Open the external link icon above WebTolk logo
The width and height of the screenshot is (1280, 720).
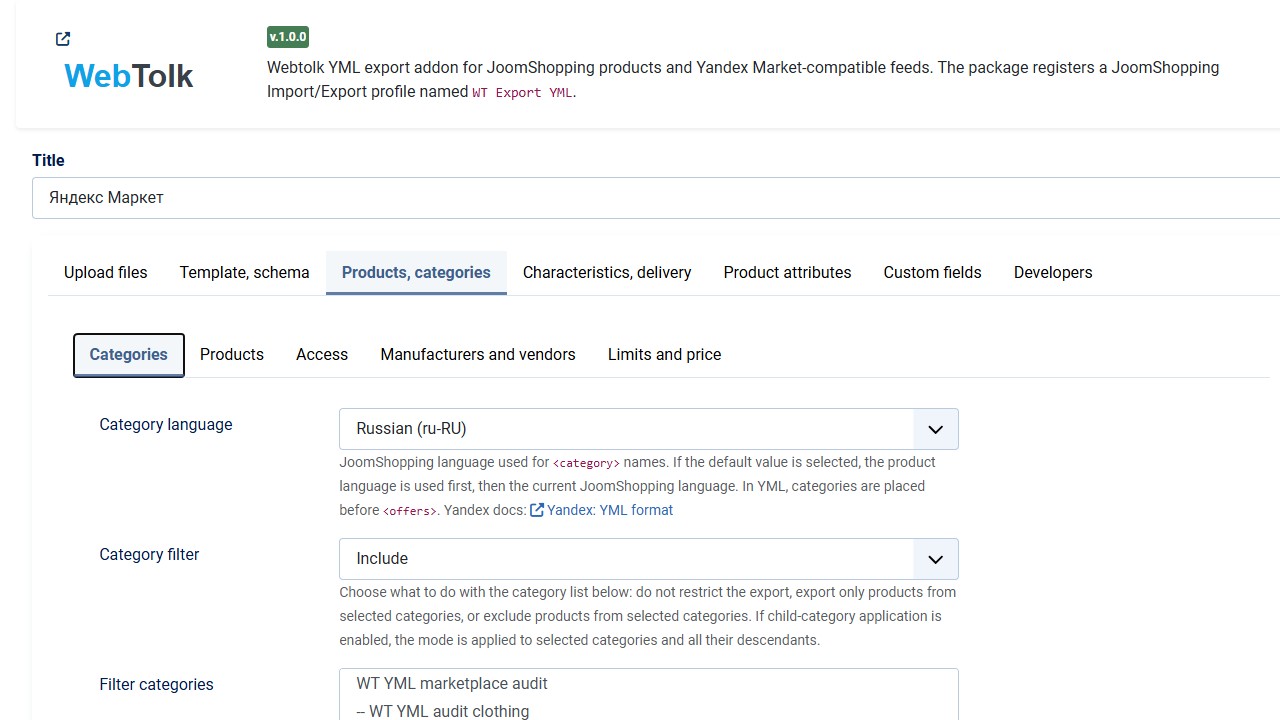click(63, 39)
